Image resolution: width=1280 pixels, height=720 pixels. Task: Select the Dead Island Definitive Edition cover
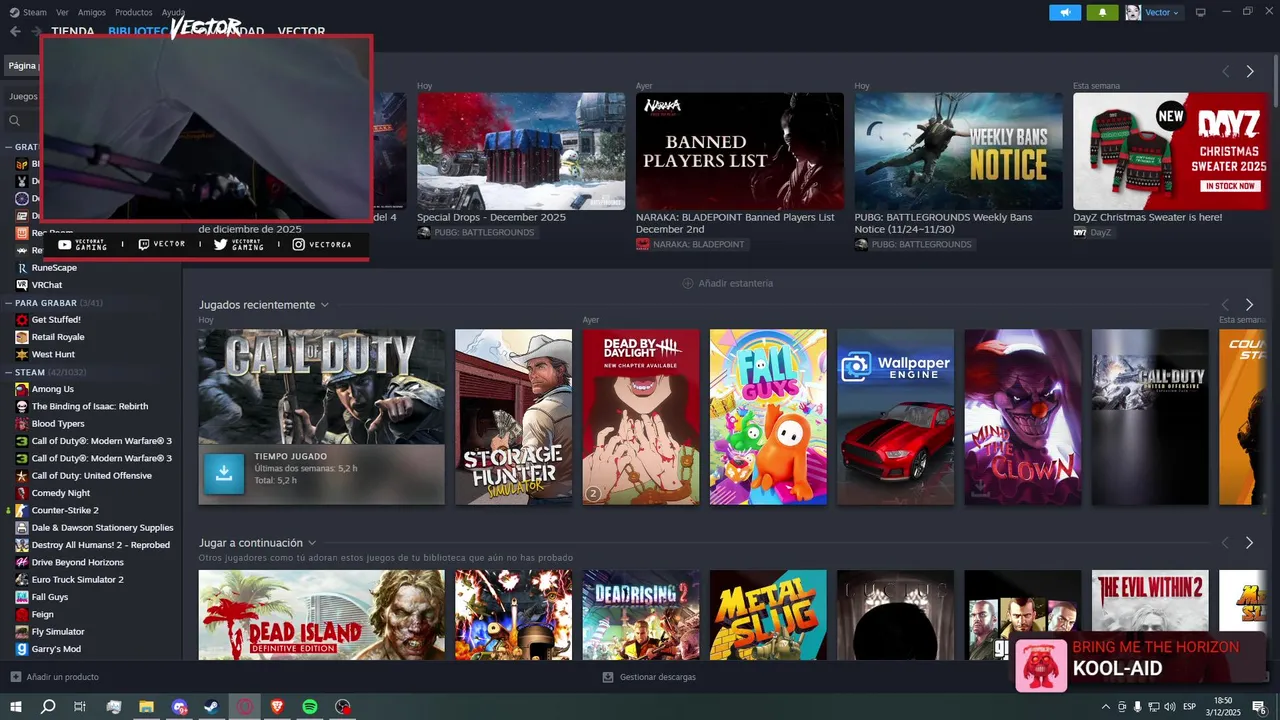coord(321,615)
